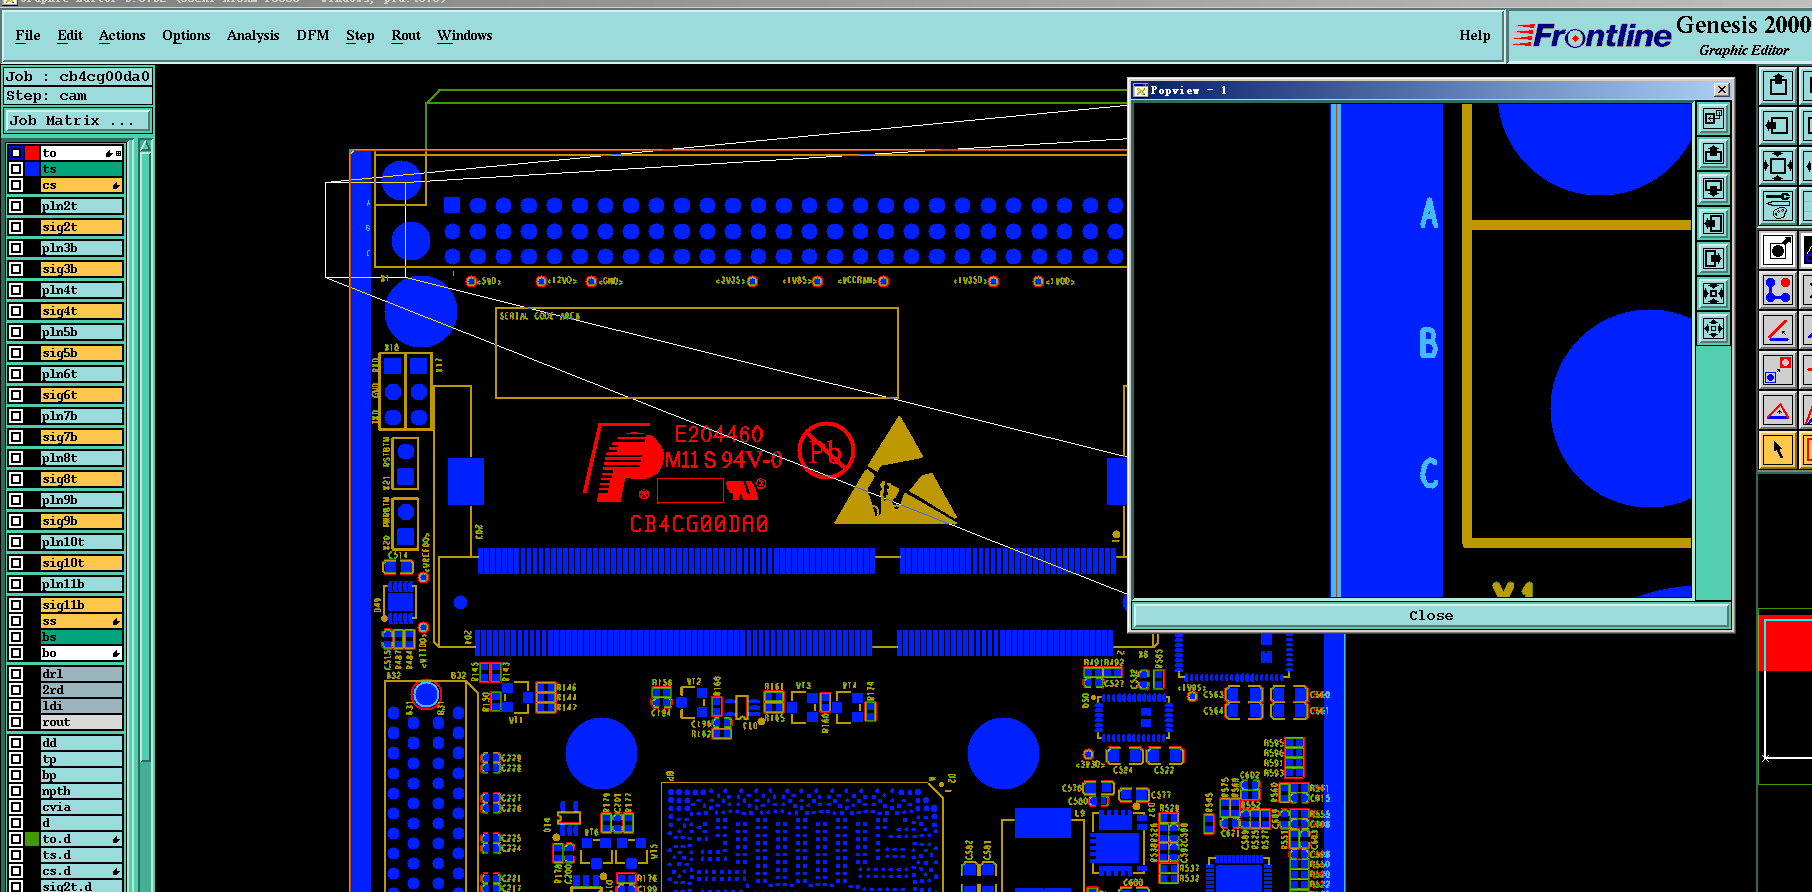The image size is (1812, 892).
Task: Click green color swatch of layer to.d
Action: point(32,839)
